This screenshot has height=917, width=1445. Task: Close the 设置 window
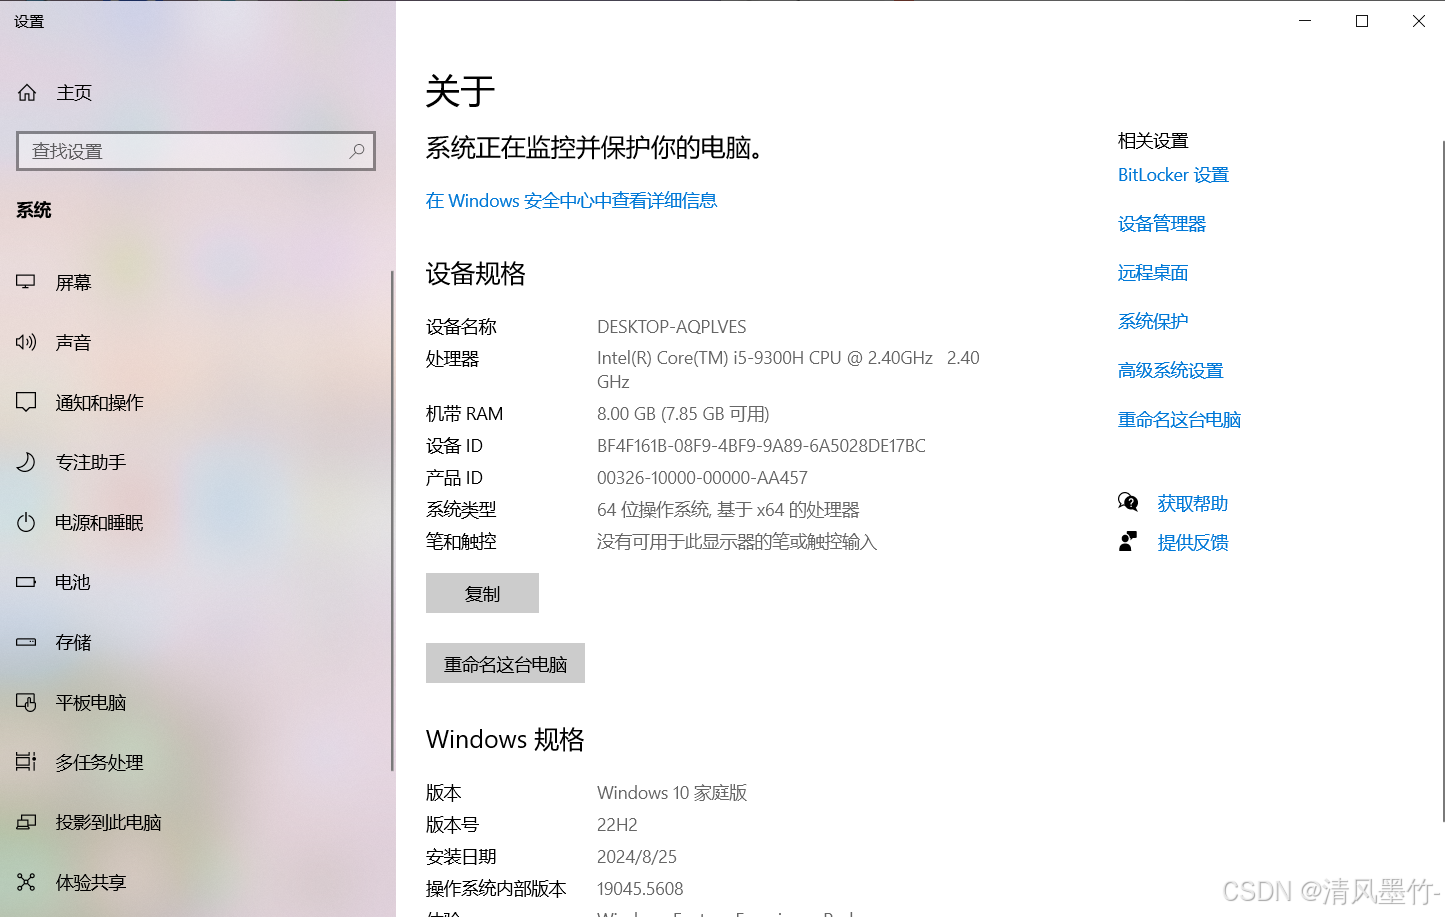tap(1418, 21)
